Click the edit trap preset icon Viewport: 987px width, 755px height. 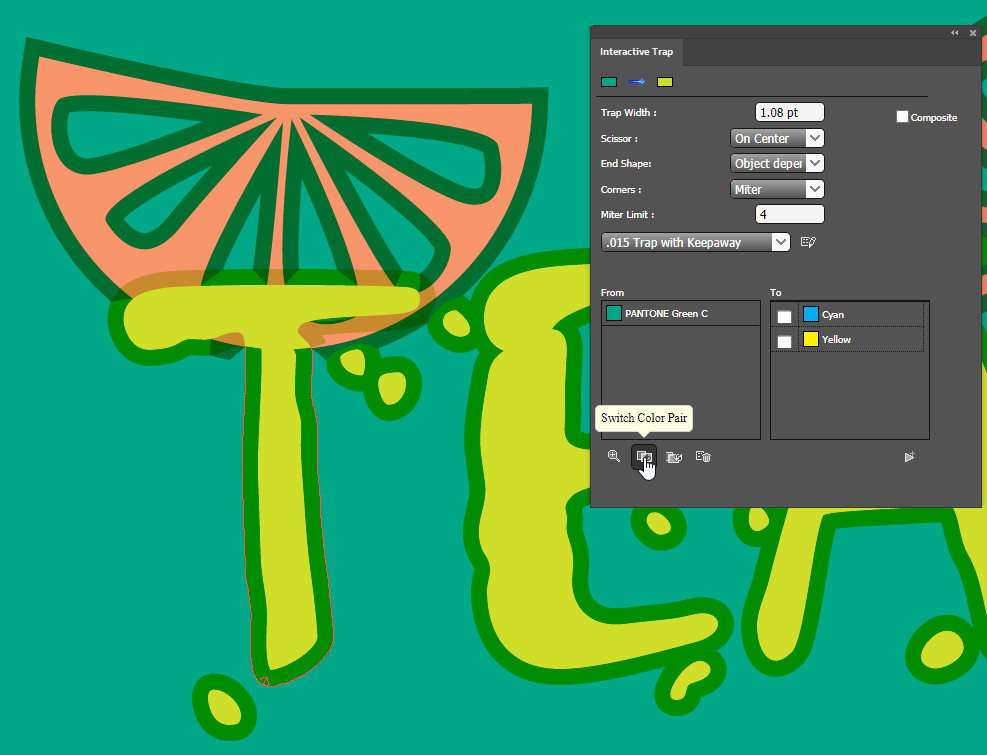click(809, 242)
